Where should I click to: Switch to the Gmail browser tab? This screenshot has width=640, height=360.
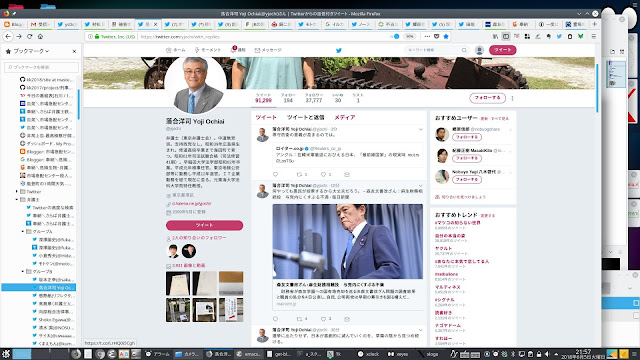[x=40, y=24]
